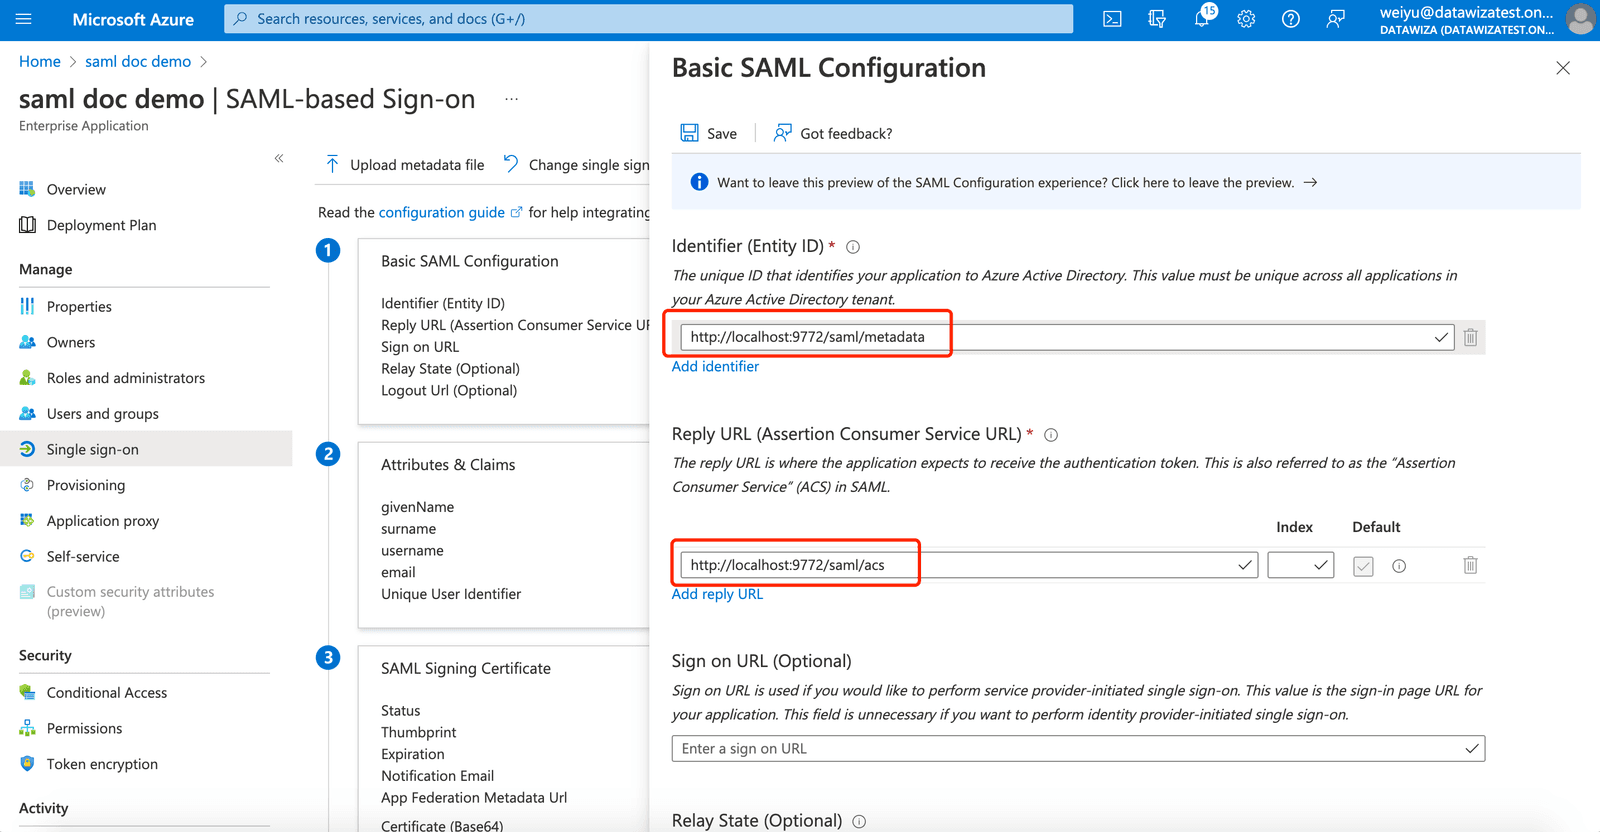The image size is (1600, 832).
Task: Click Basic SAML Configuration card title
Action: [470, 261]
